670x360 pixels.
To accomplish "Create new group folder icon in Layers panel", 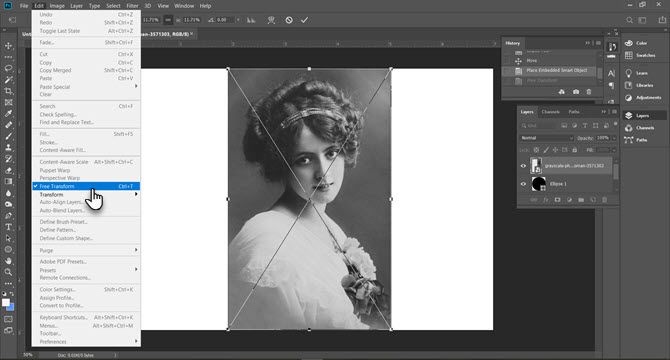I will point(581,200).
